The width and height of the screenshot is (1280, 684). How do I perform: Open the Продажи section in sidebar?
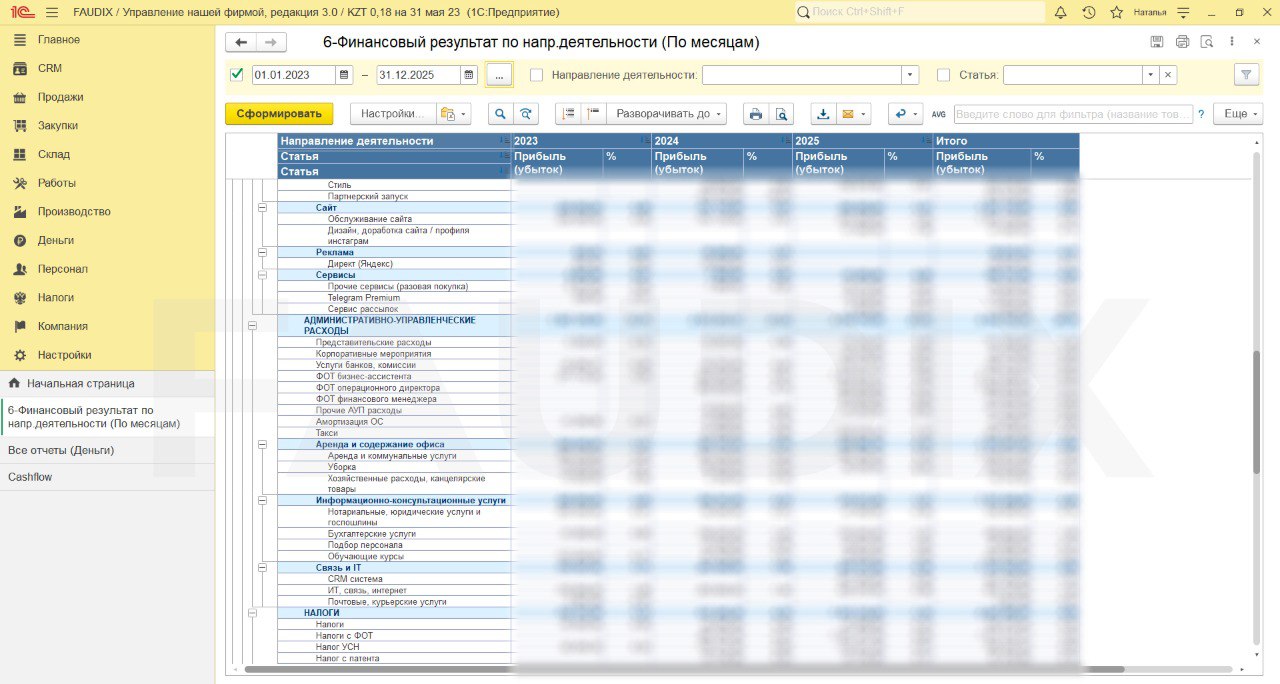pos(60,97)
